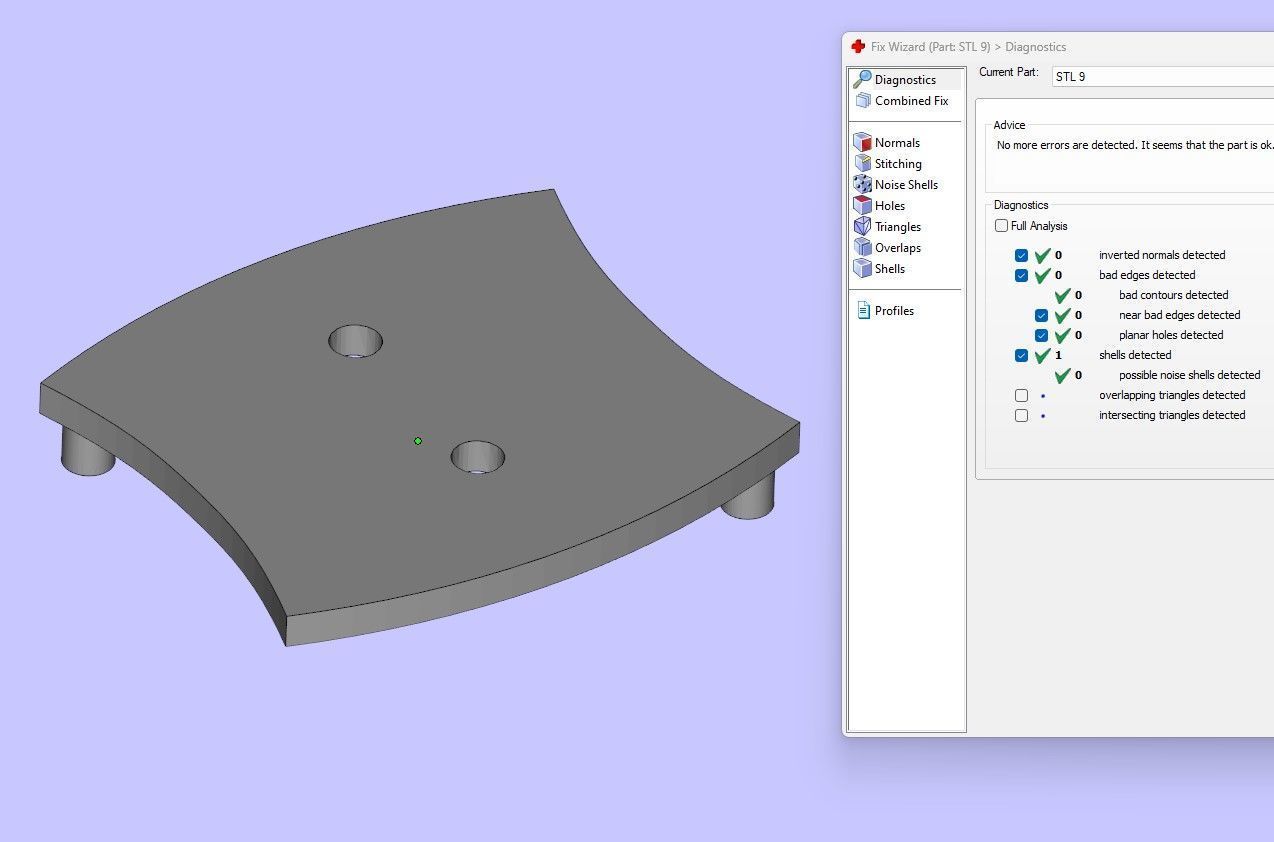
Task: Click the upper hole in the plate
Action: 356,341
